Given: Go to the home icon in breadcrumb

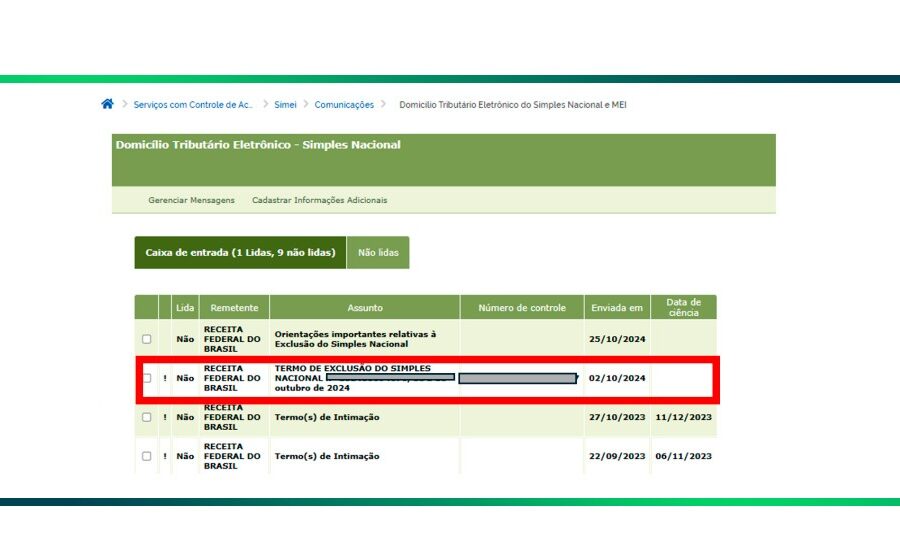Looking at the screenshot, I should (107, 104).
